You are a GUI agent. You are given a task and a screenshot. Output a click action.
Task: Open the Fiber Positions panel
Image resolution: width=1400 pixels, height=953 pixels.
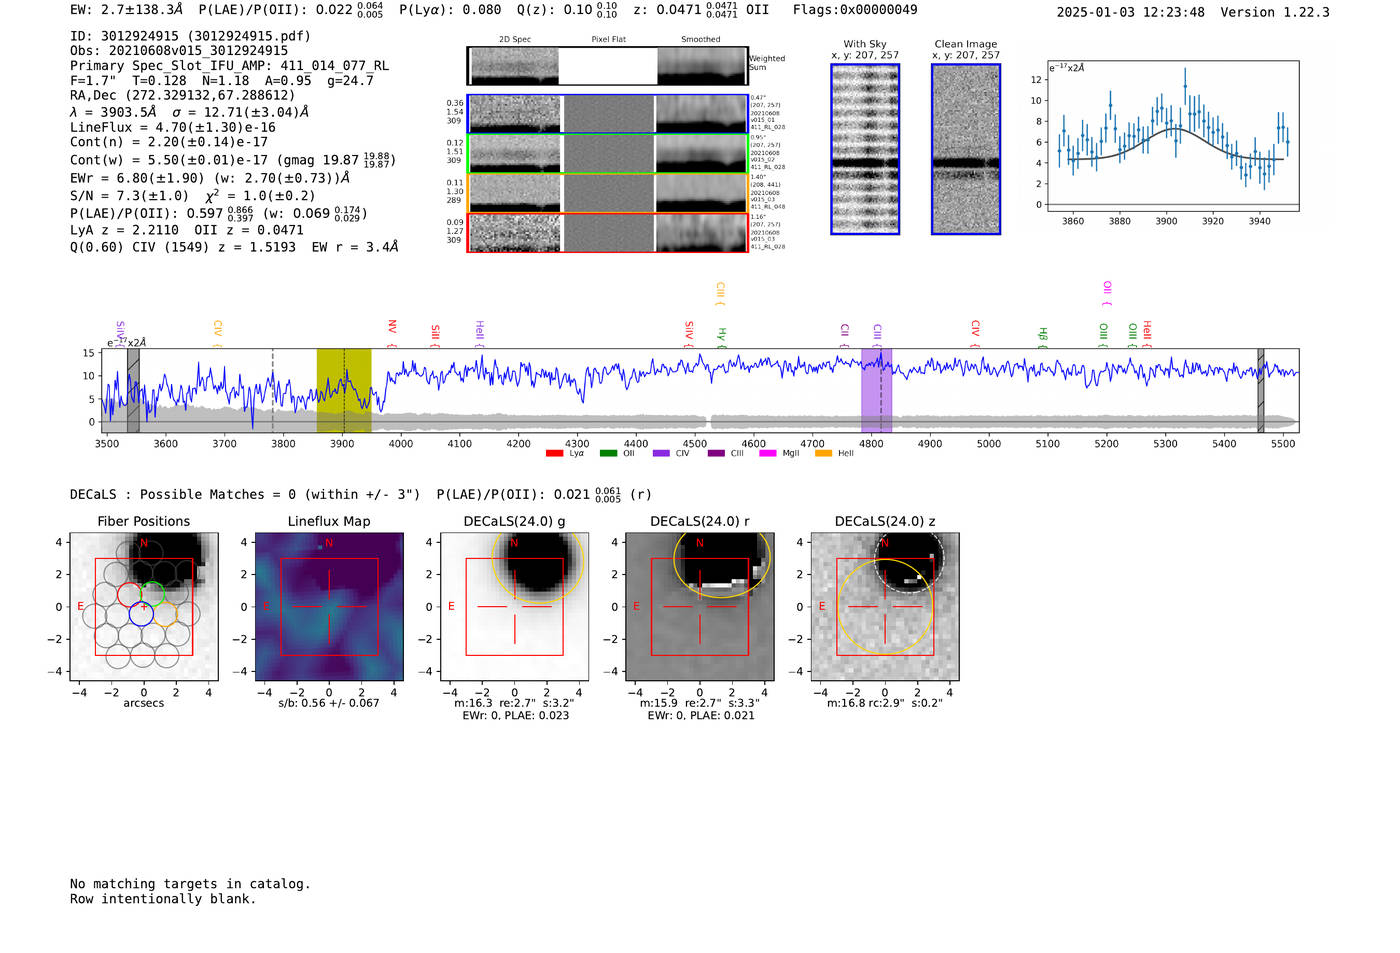143,606
